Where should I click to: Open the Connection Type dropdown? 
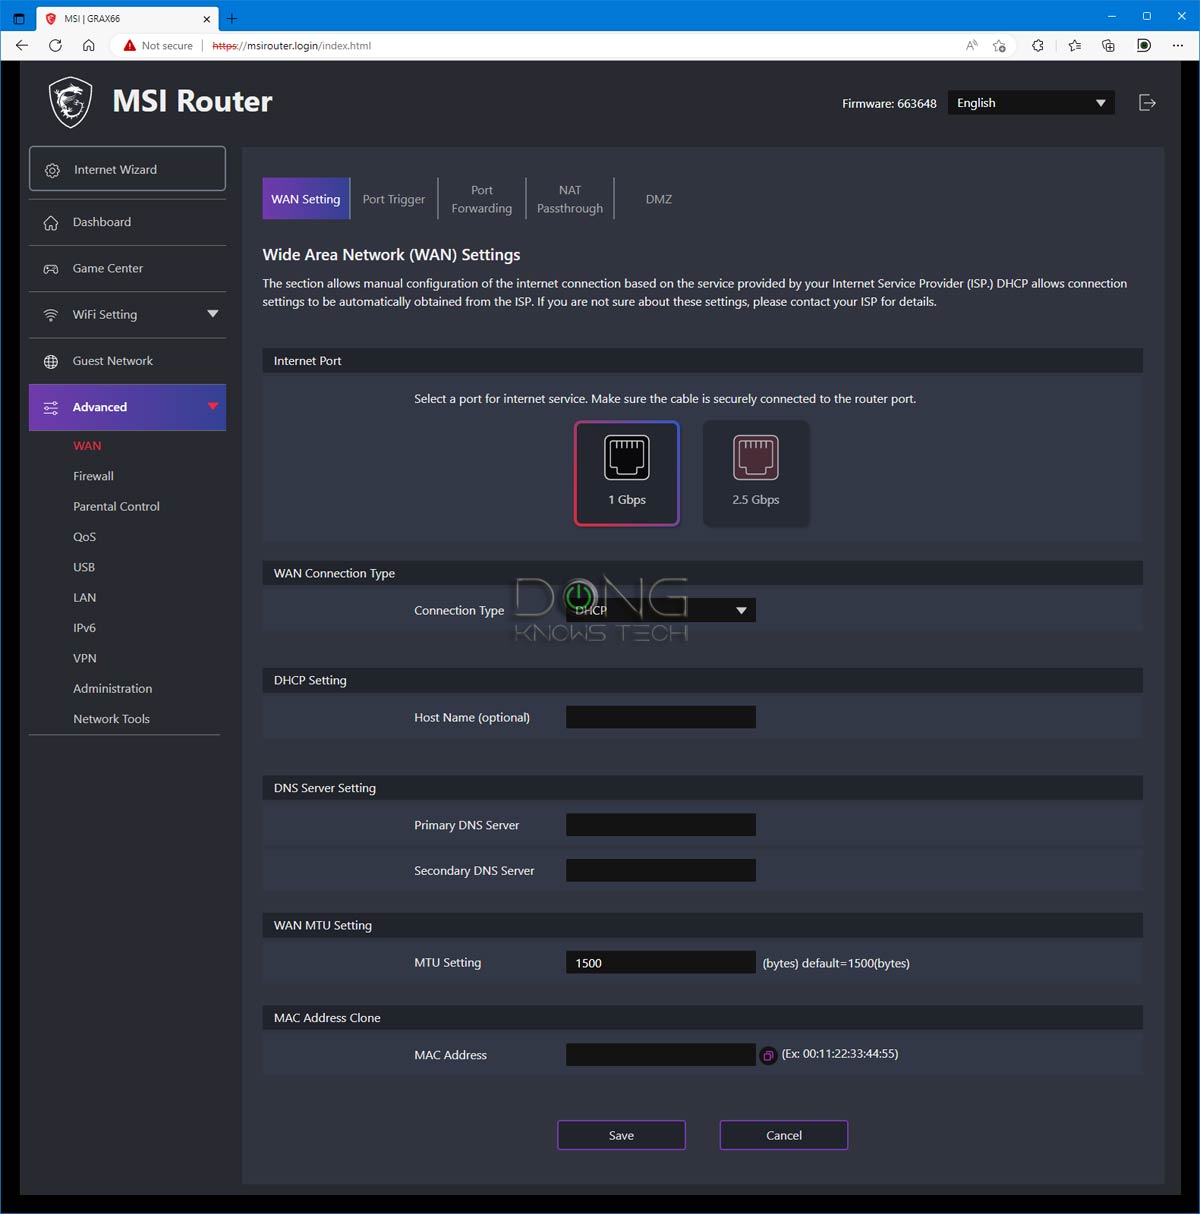pyautogui.click(x=661, y=610)
